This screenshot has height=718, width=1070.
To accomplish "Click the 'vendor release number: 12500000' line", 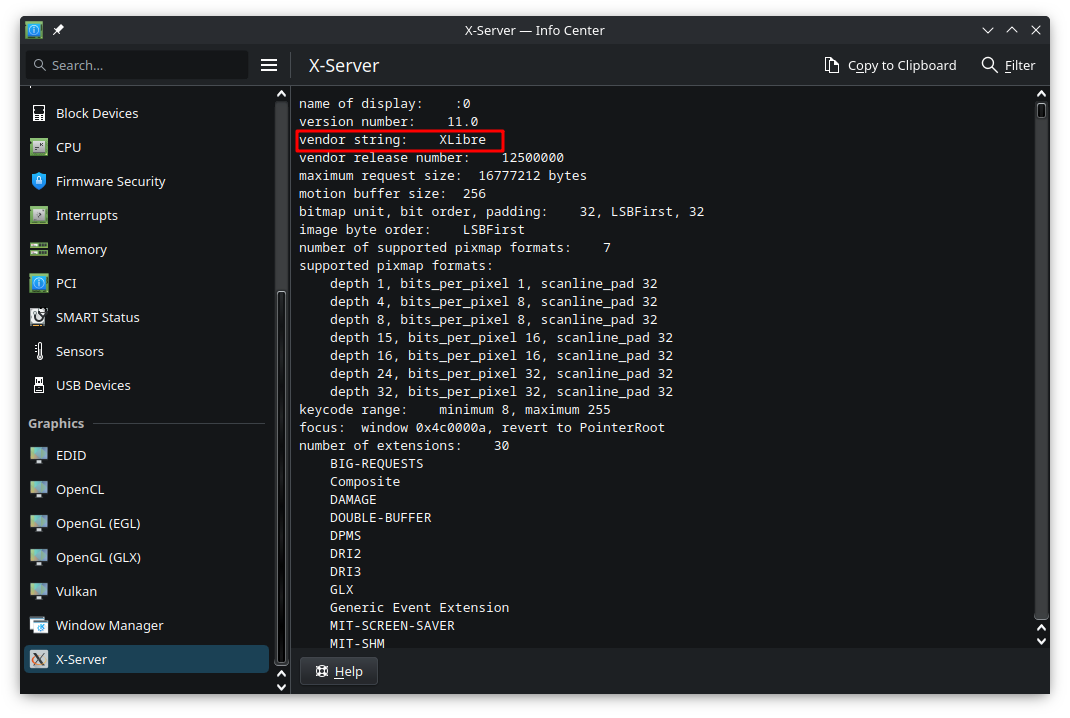I will (431, 158).
